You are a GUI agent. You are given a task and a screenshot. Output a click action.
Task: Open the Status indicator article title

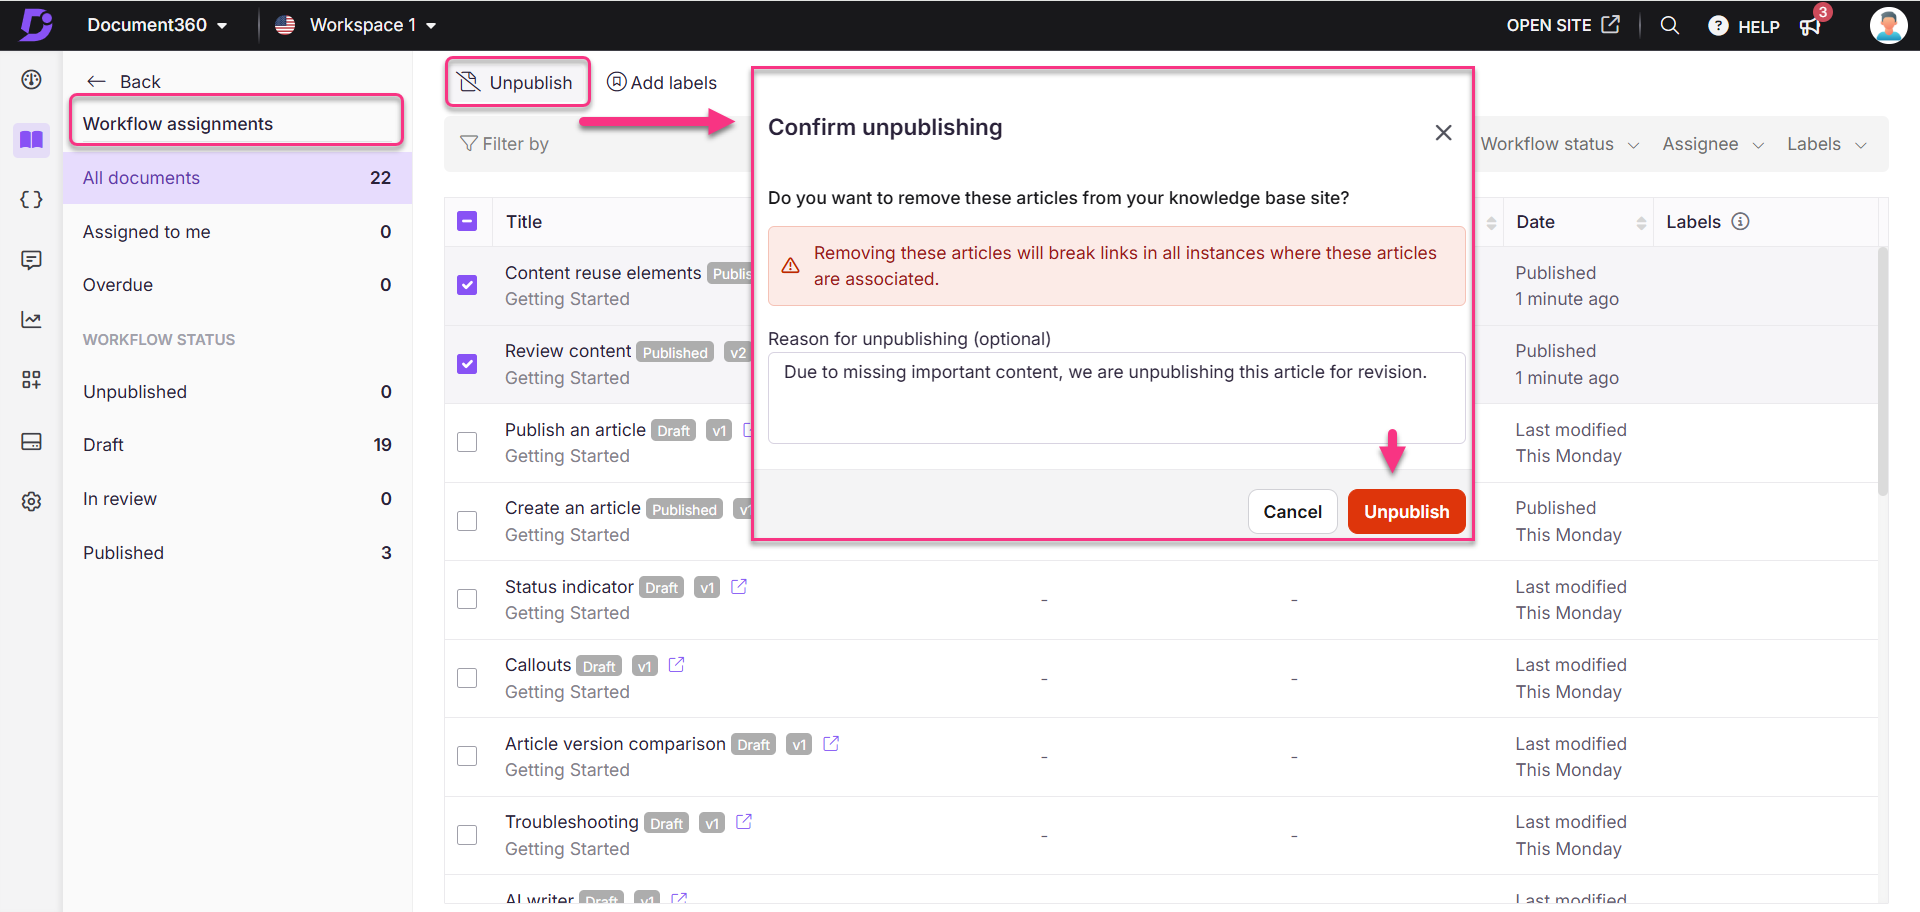[x=569, y=587]
